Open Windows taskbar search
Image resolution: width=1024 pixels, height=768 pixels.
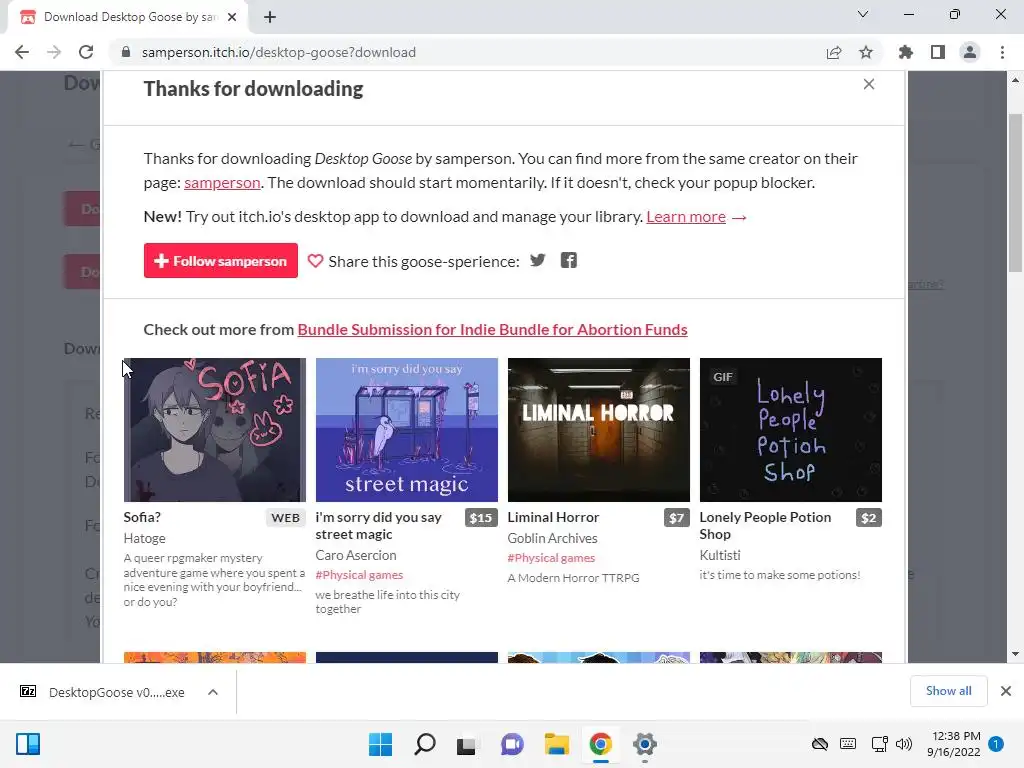coord(424,744)
